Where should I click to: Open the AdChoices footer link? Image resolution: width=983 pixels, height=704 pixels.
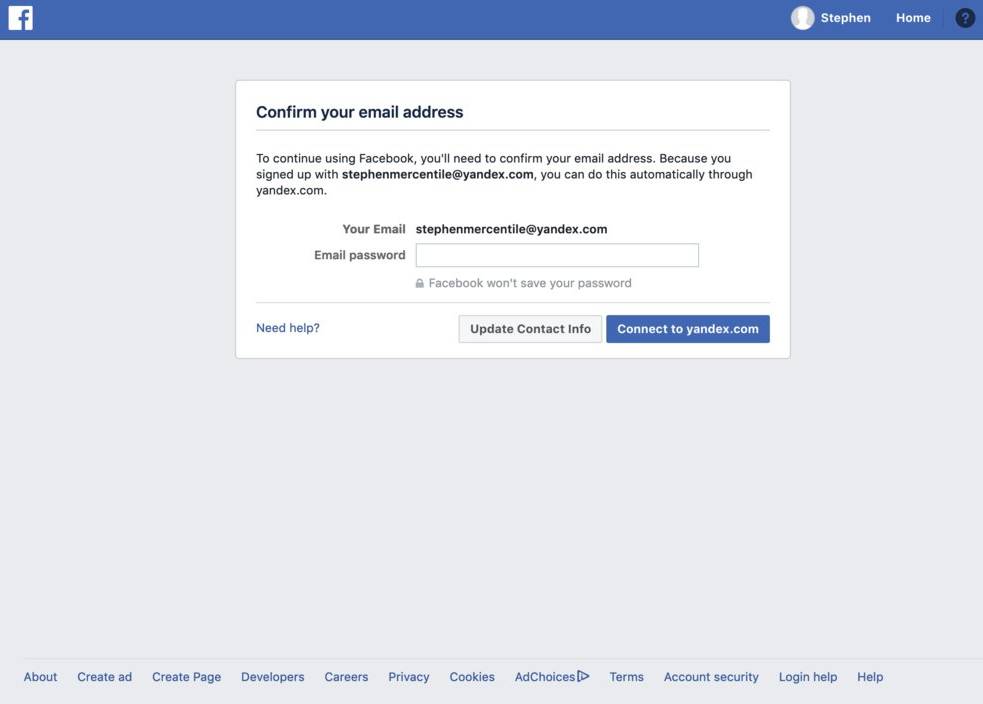point(545,677)
